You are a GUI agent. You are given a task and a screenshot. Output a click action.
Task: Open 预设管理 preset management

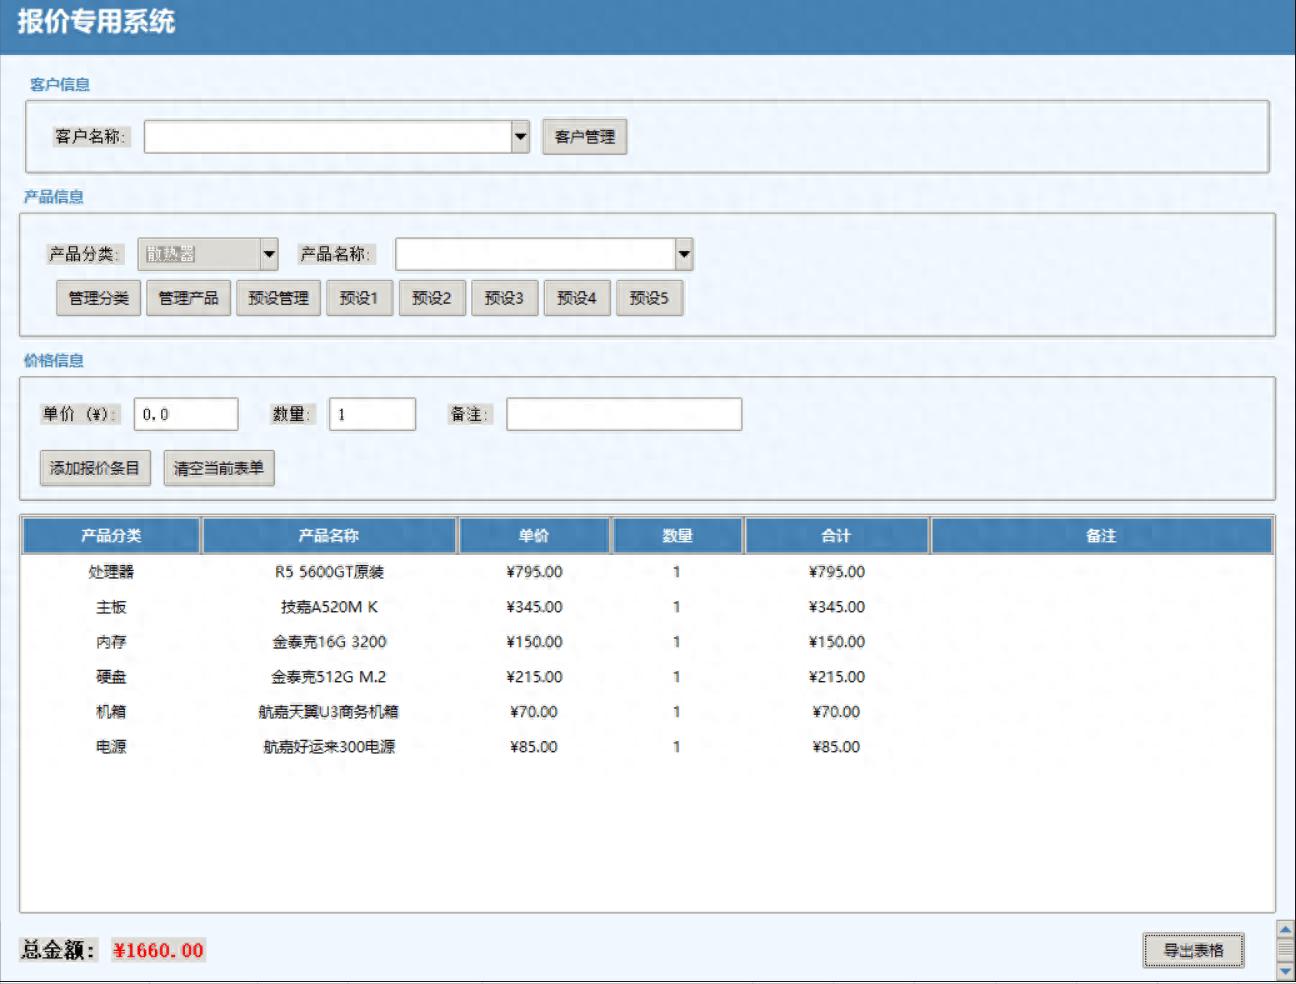point(280,298)
